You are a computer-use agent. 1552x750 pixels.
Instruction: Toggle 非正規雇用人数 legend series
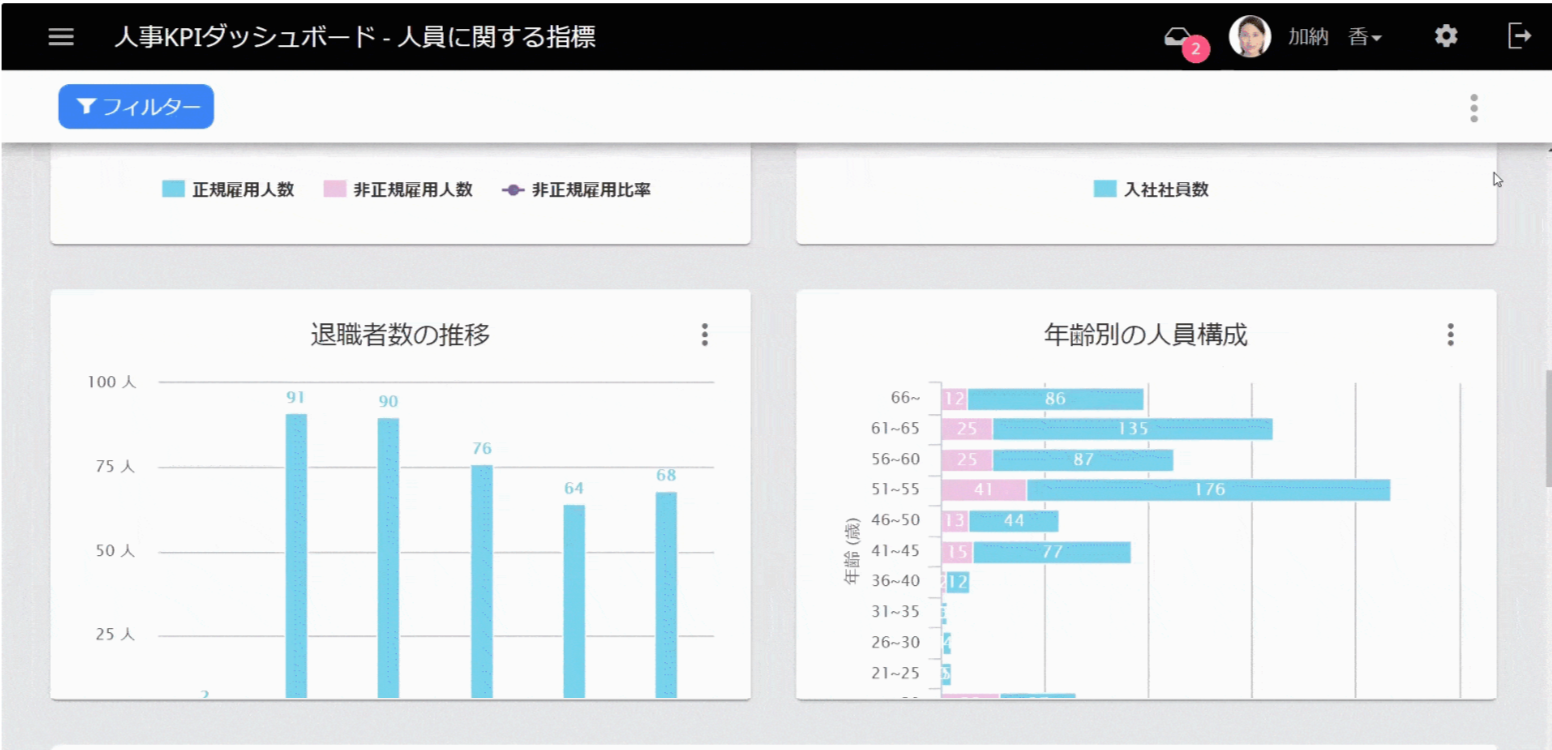click(398, 190)
